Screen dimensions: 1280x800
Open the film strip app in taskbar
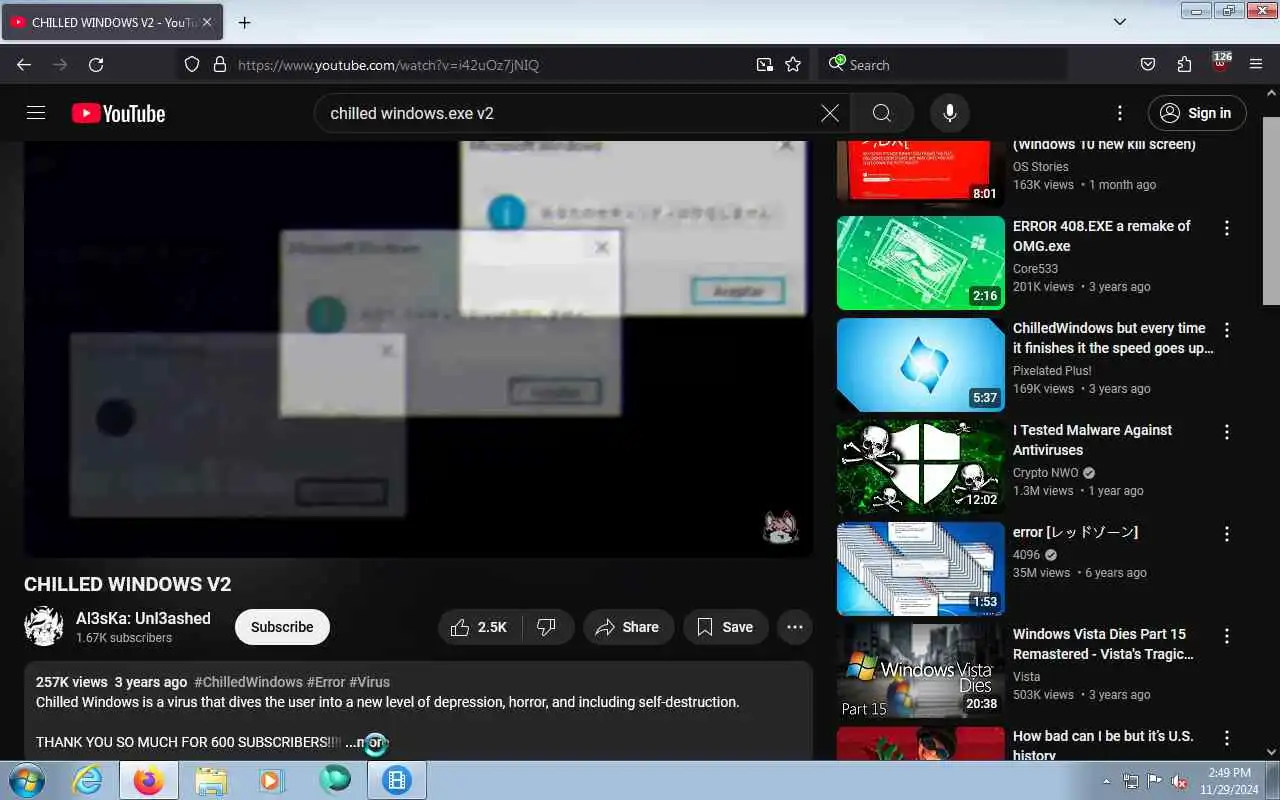pos(397,780)
